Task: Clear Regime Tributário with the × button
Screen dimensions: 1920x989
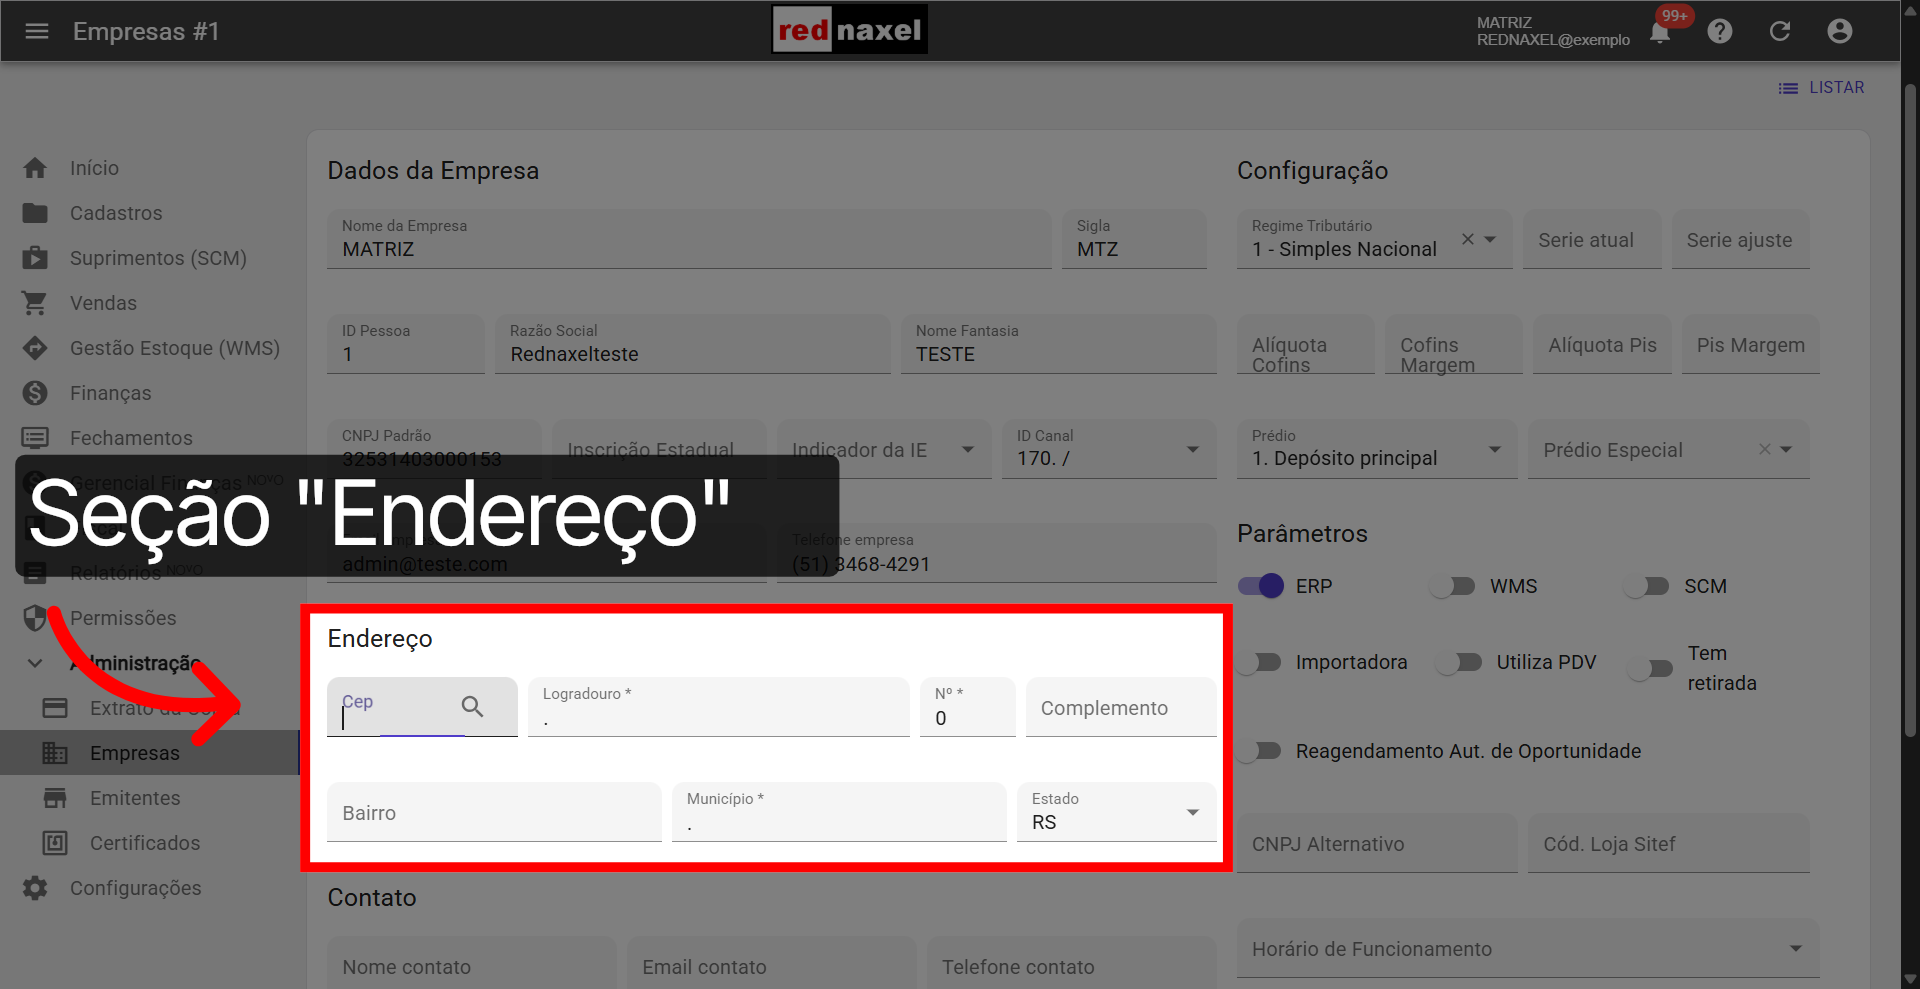Action: [x=1466, y=239]
